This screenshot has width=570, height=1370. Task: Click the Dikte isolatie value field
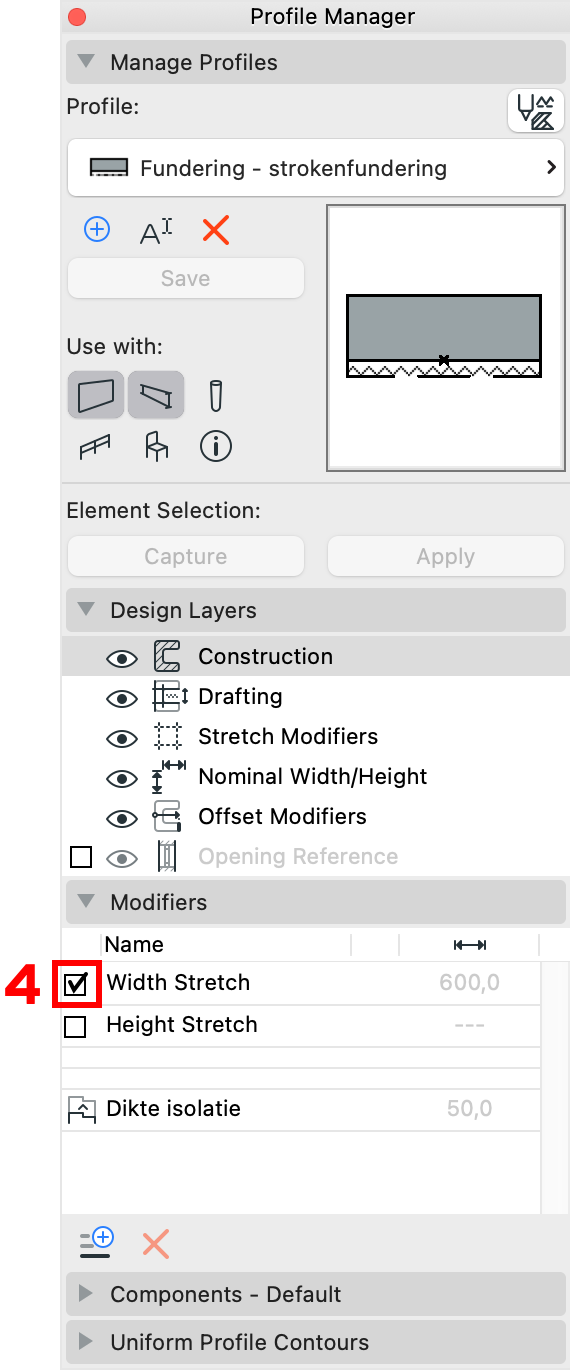[x=470, y=1108]
